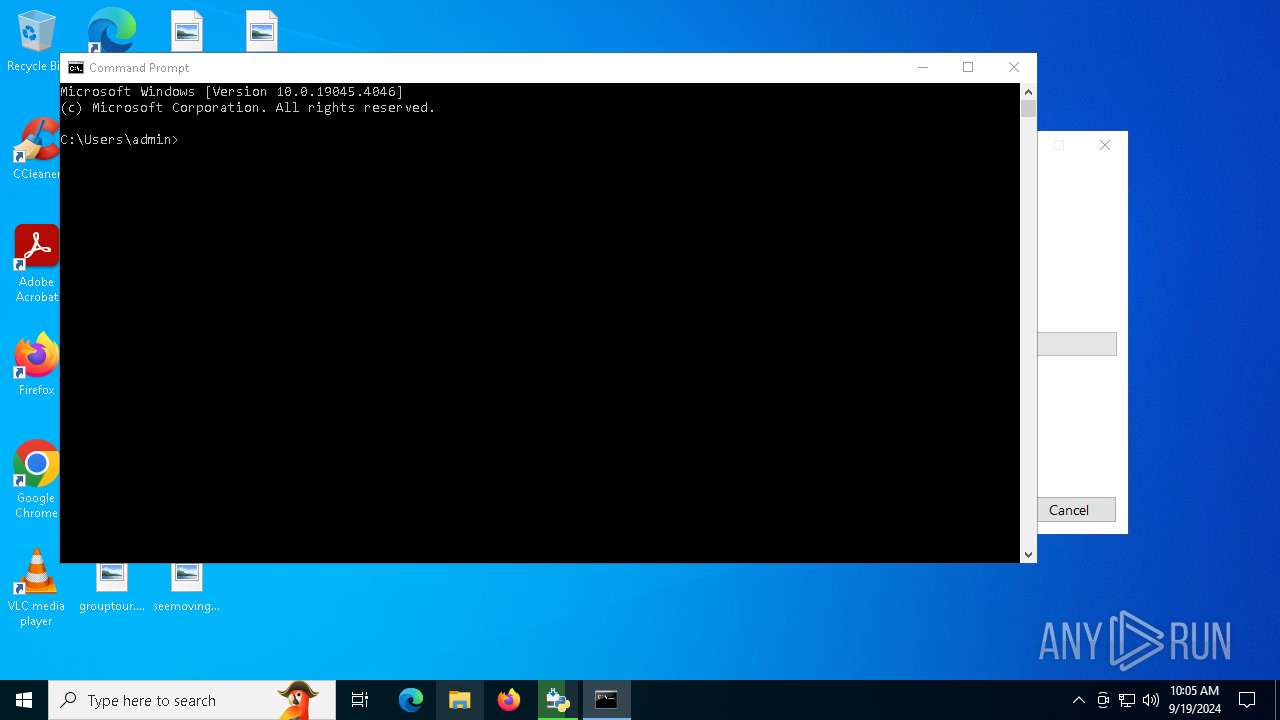Click the network tray icon
This screenshot has width=1280, height=720.
pos(1127,700)
